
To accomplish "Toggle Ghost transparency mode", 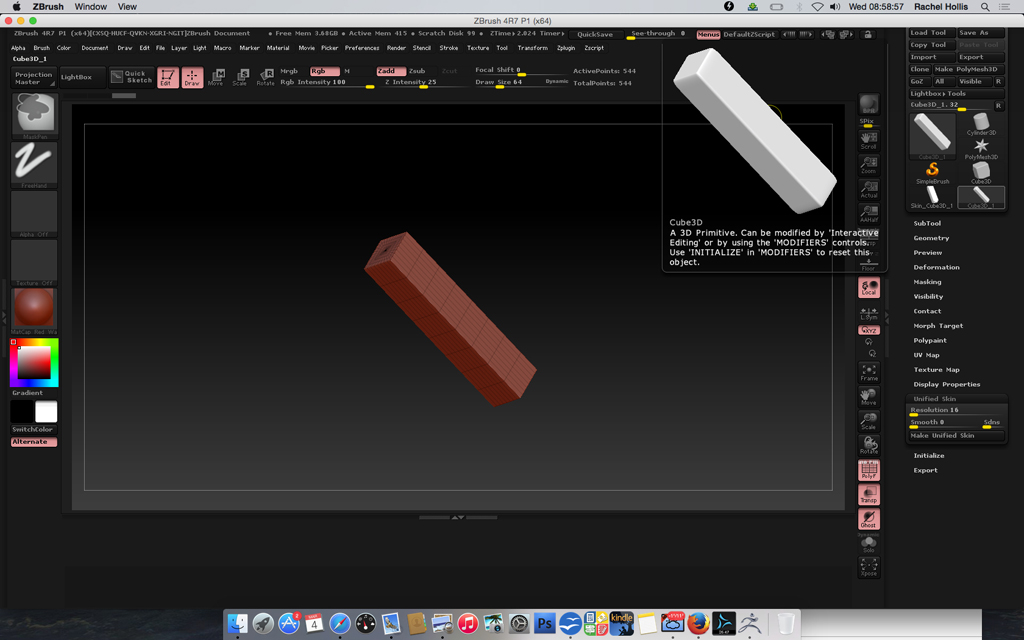I will [x=869, y=519].
